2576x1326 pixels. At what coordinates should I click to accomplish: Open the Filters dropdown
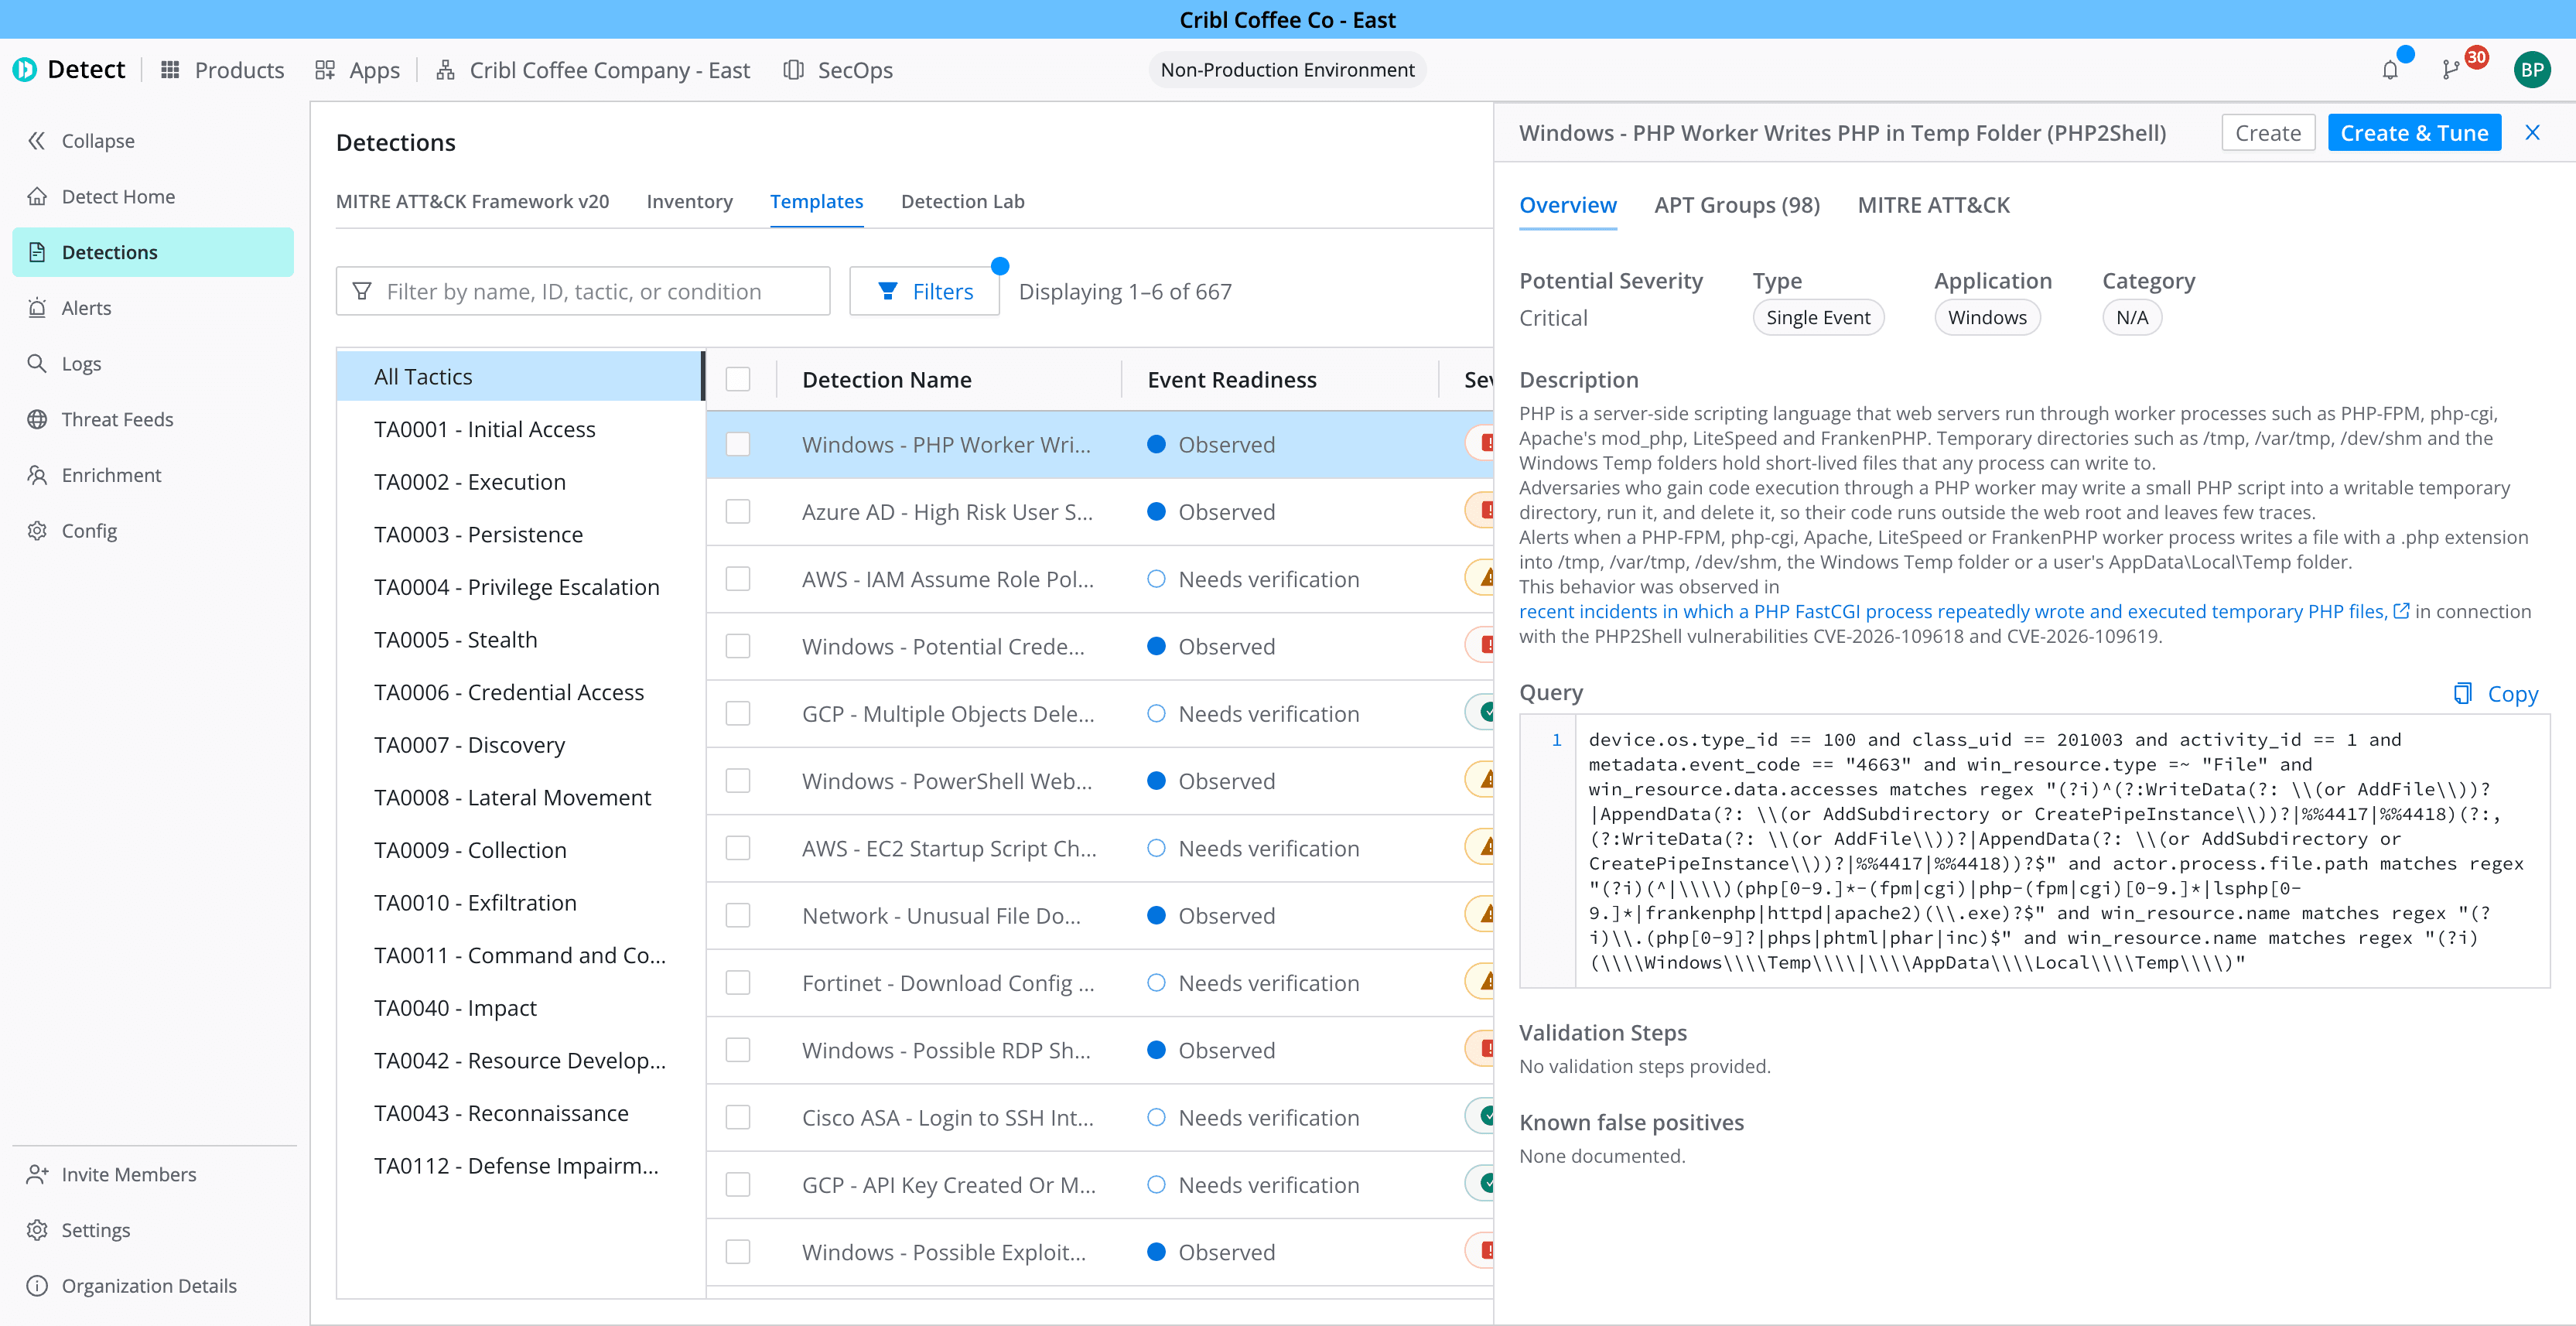click(924, 291)
